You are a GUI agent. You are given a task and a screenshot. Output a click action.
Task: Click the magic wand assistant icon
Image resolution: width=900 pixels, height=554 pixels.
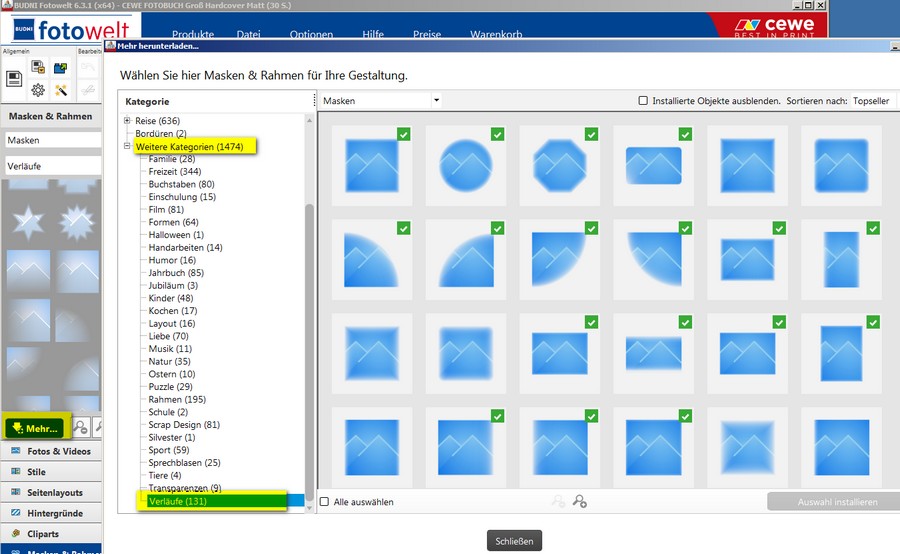tap(61, 91)
